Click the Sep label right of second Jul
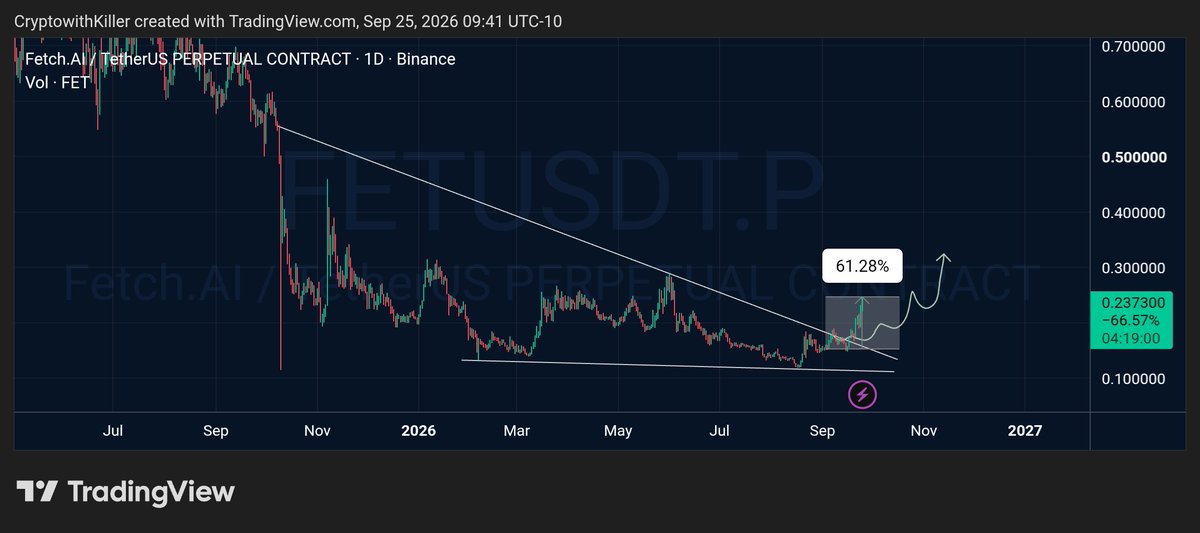Screen dimensions: 1200x533 click(x=822, y=431)
